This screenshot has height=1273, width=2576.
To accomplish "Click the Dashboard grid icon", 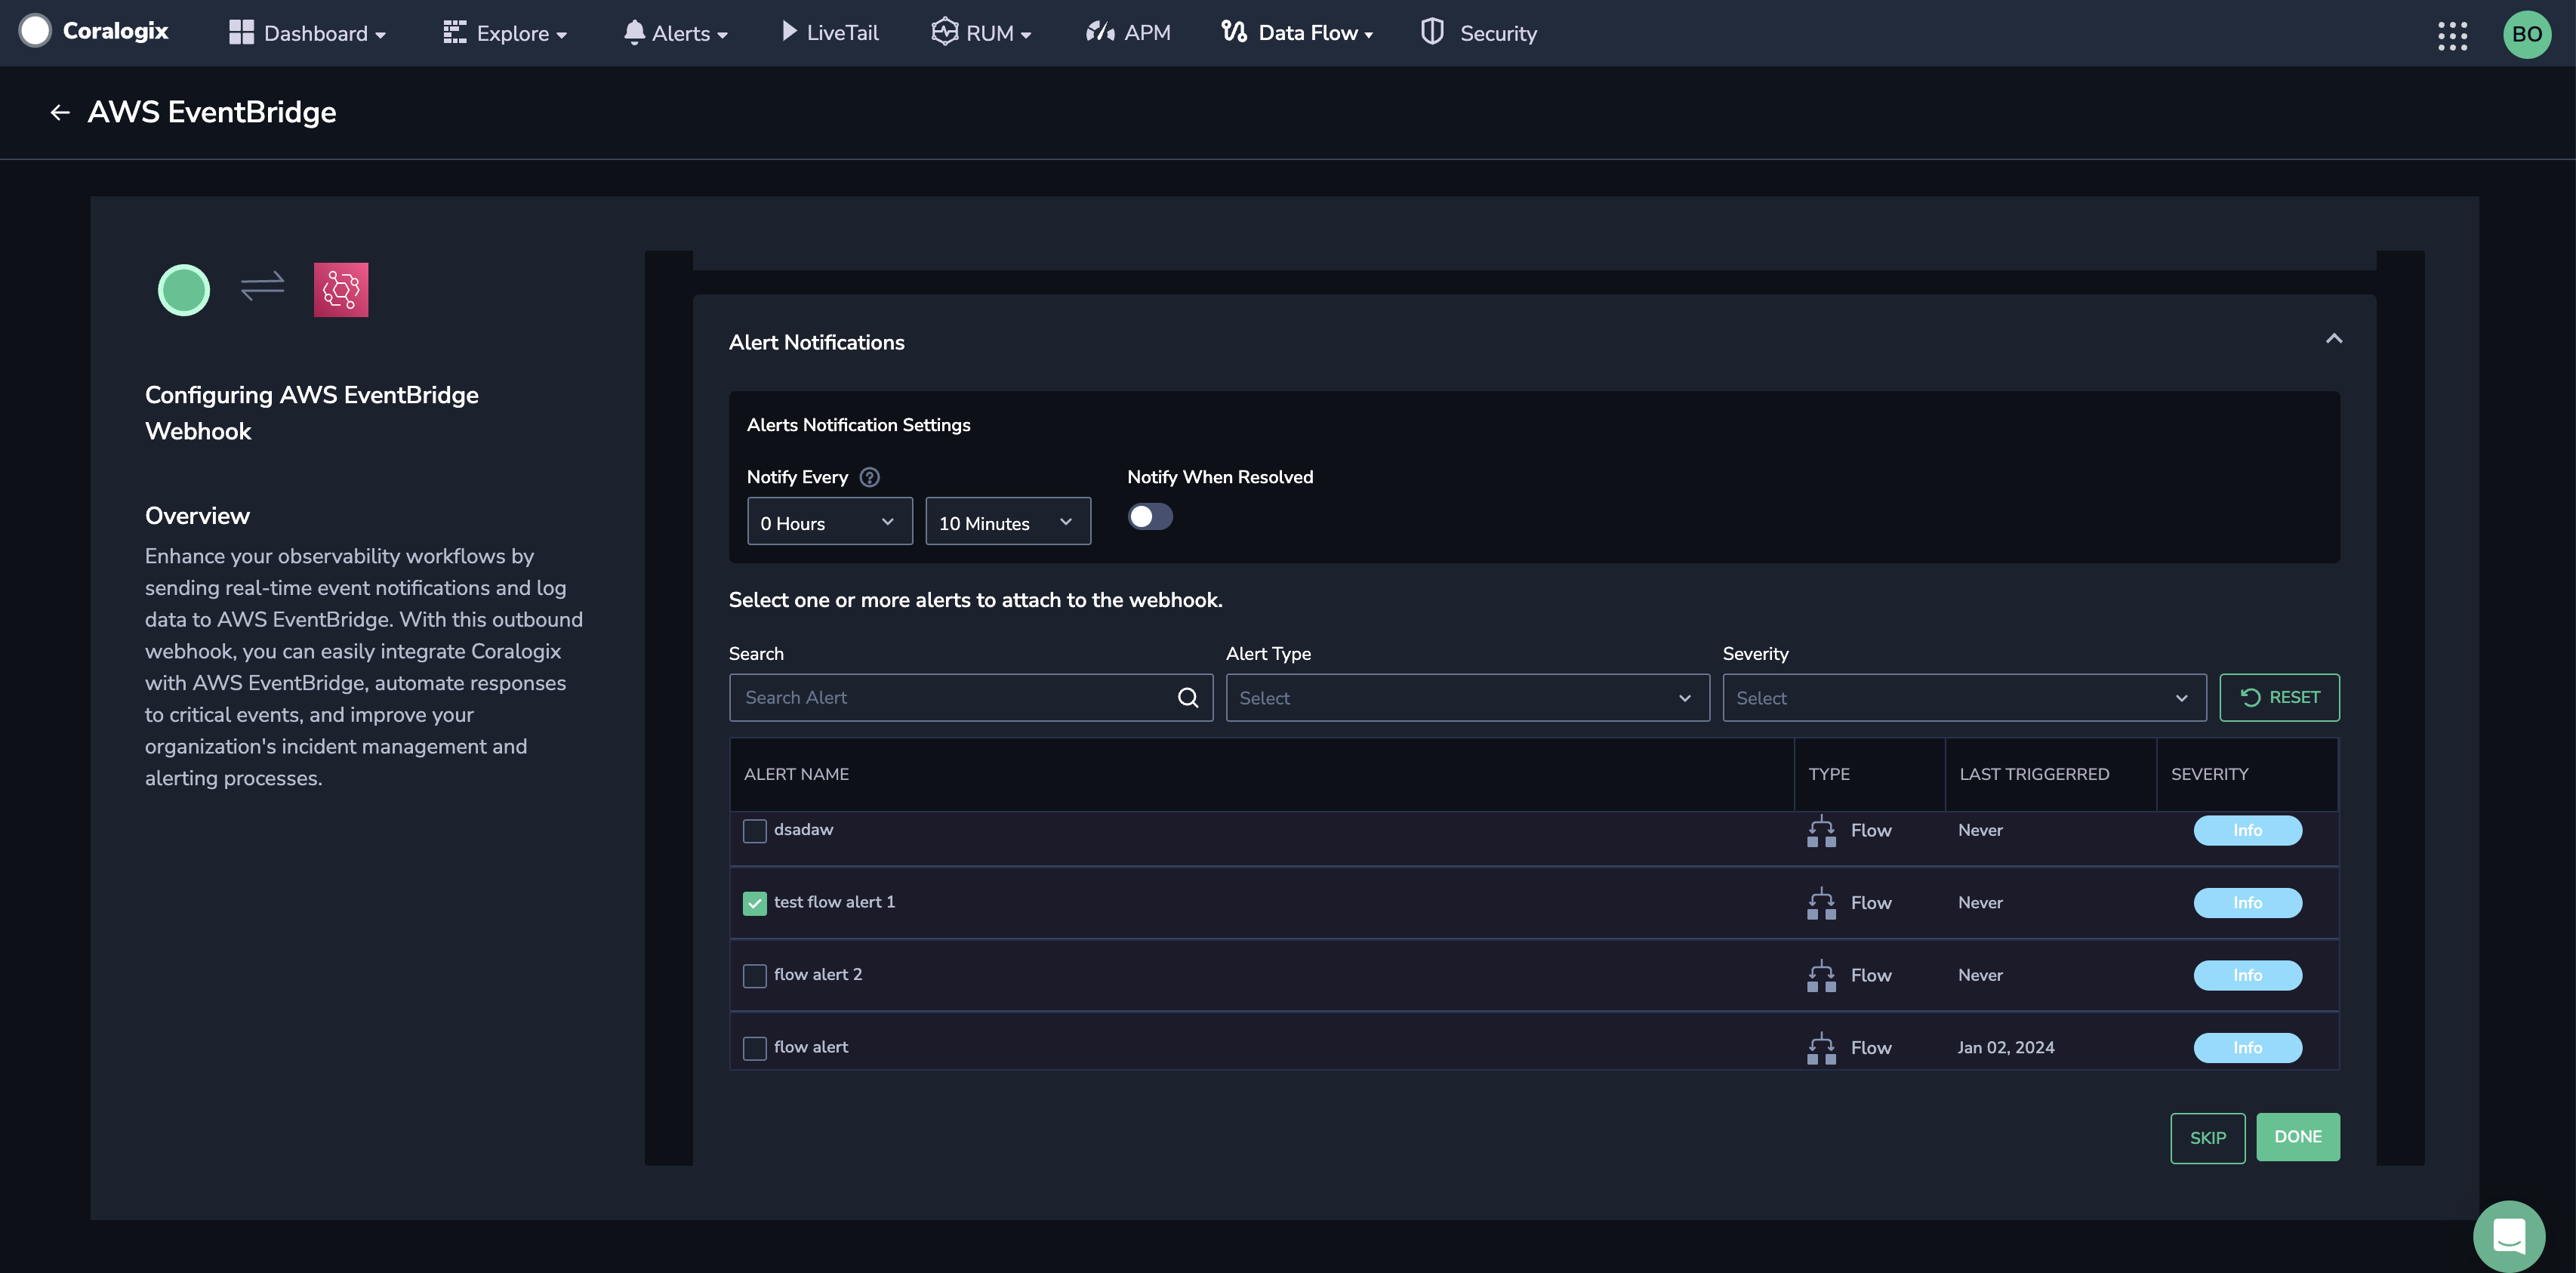I will point(241,32).
